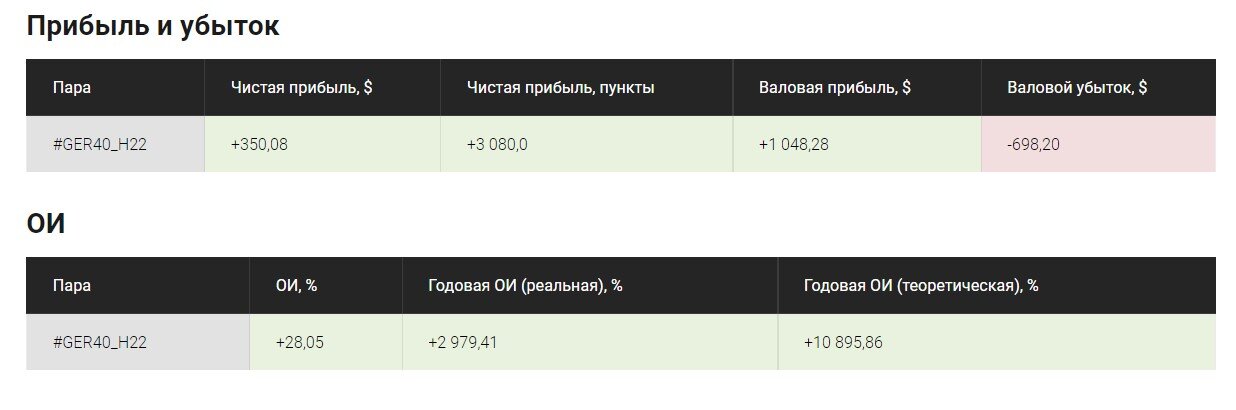Image resolution: width=1236 pixels, height=410 pixels.
Task: Select 'Пара' header in ОИ table
Action: [x=72, y=286]
